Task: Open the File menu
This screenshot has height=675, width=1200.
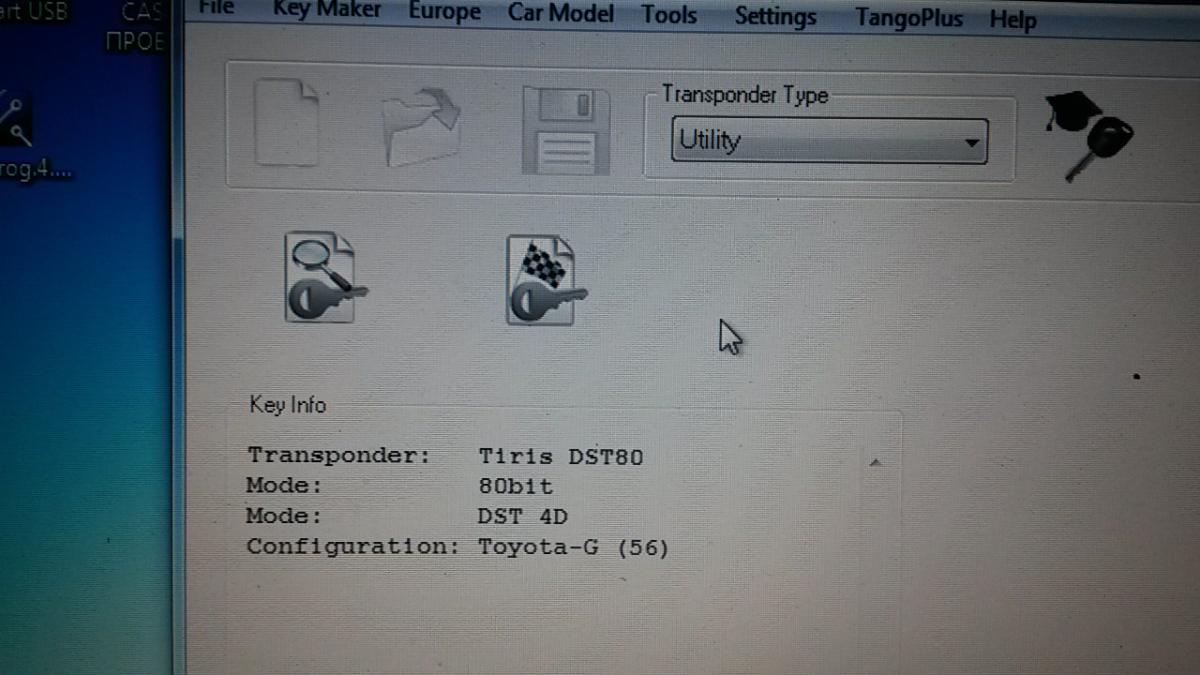Action: click(x=216, y=7)
